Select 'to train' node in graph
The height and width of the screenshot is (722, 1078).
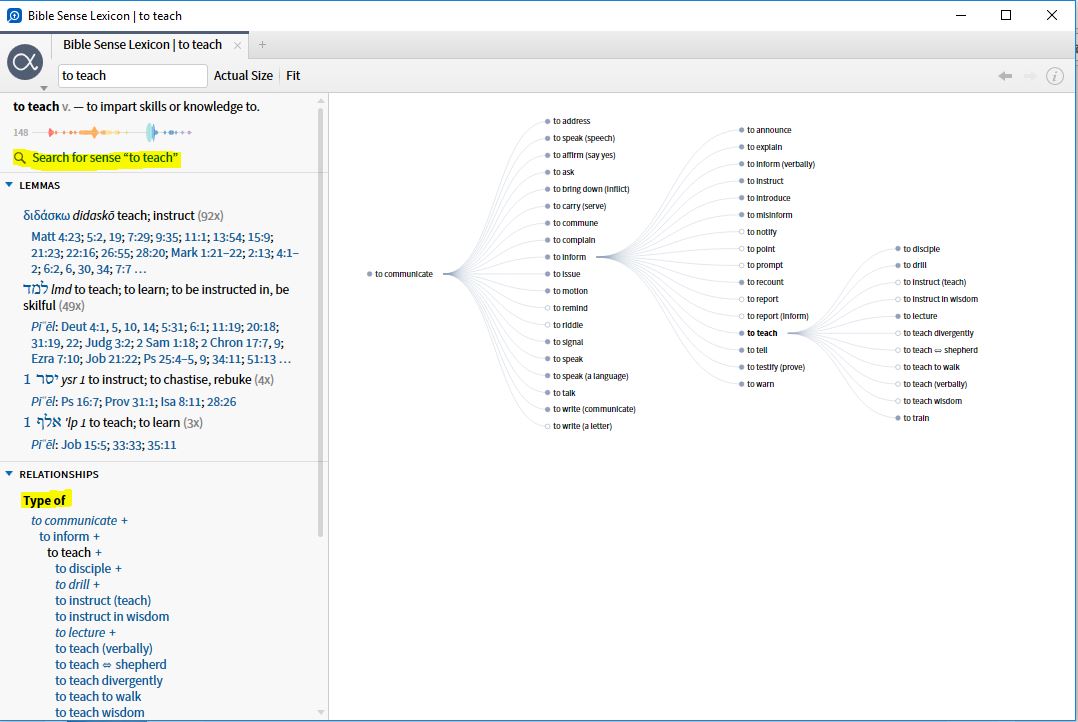pyautogui.click(x=912, y=418)
